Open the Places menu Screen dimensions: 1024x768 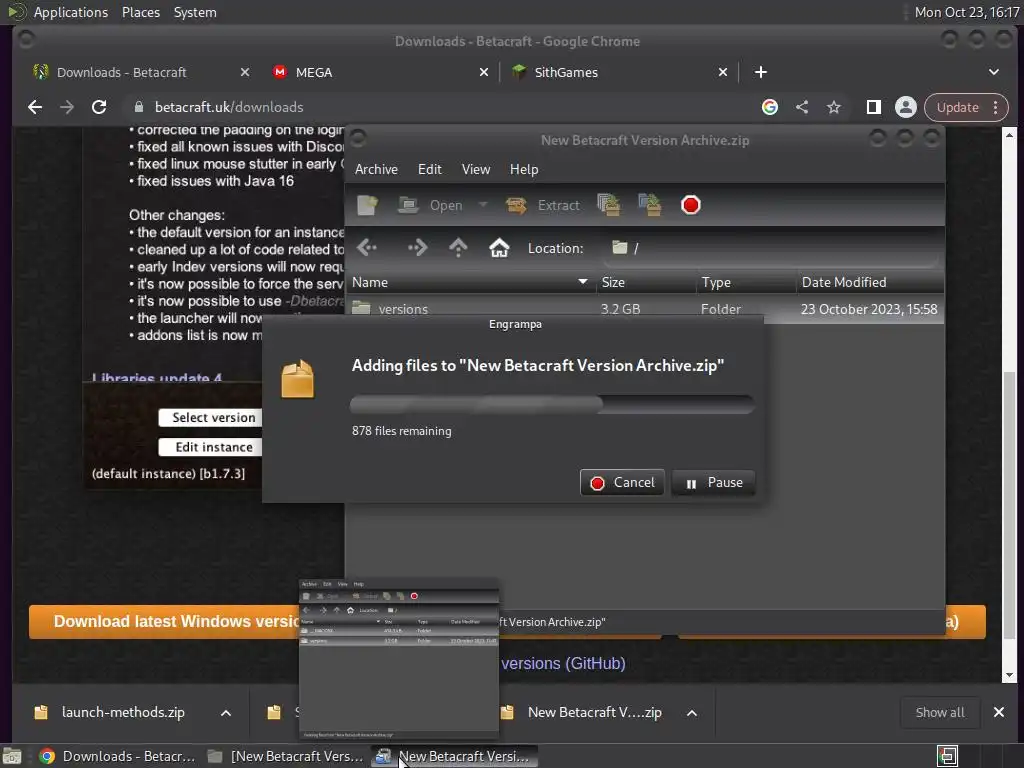pyautogui.click(x=141, y=12)
